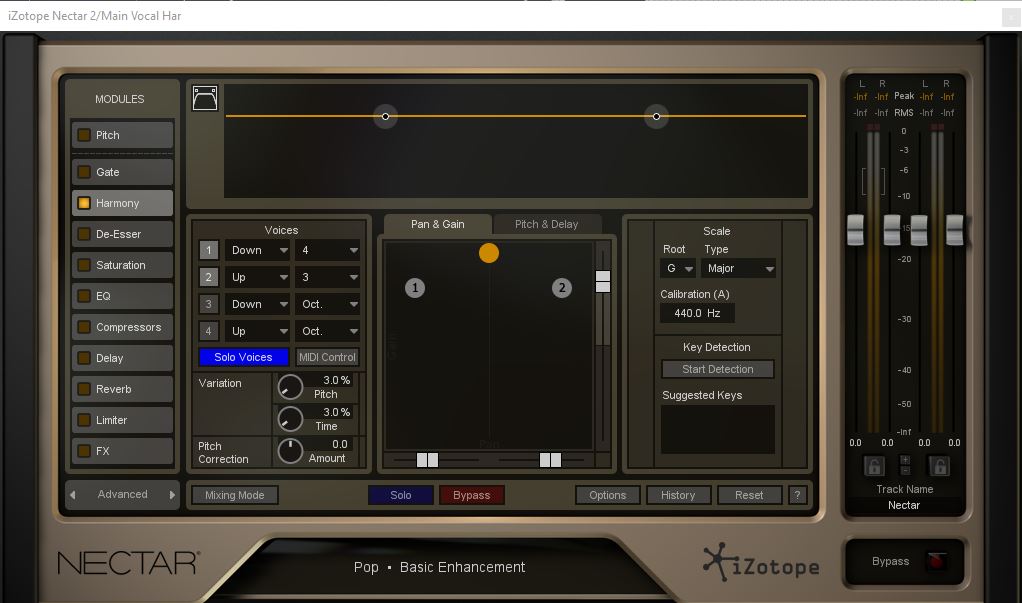This screenshot has height=603, width=1022.
Task: Select the Reverb module label
Action: 113,389
